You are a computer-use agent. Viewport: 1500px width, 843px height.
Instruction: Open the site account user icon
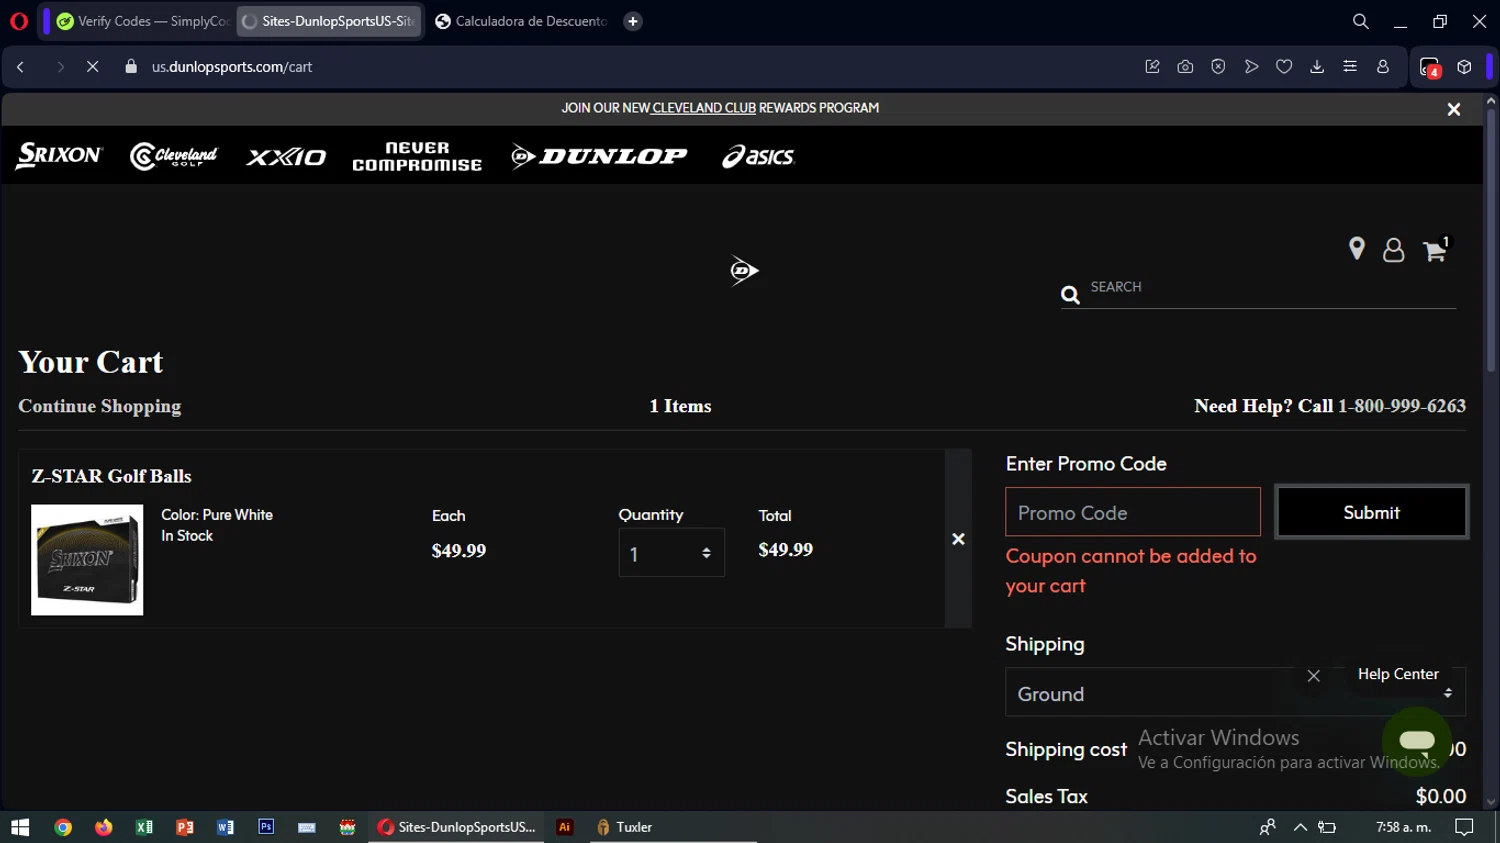pyautogui.click(x=1393, y=250)
